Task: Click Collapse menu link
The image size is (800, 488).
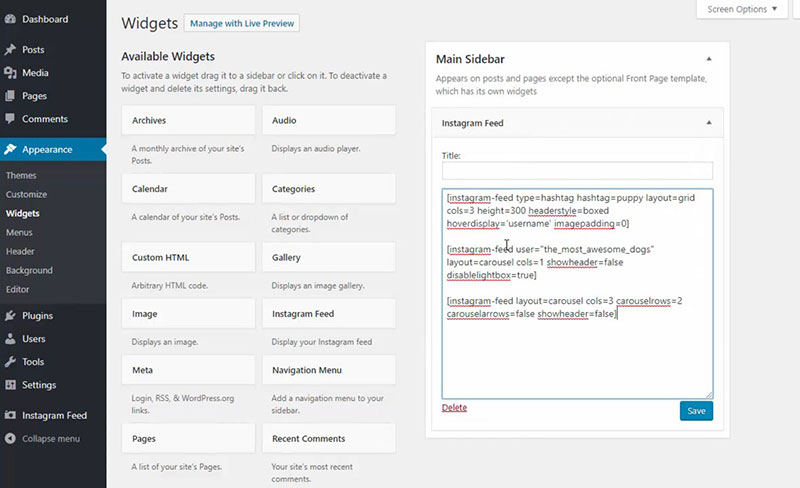Action: tap(51, 438)
